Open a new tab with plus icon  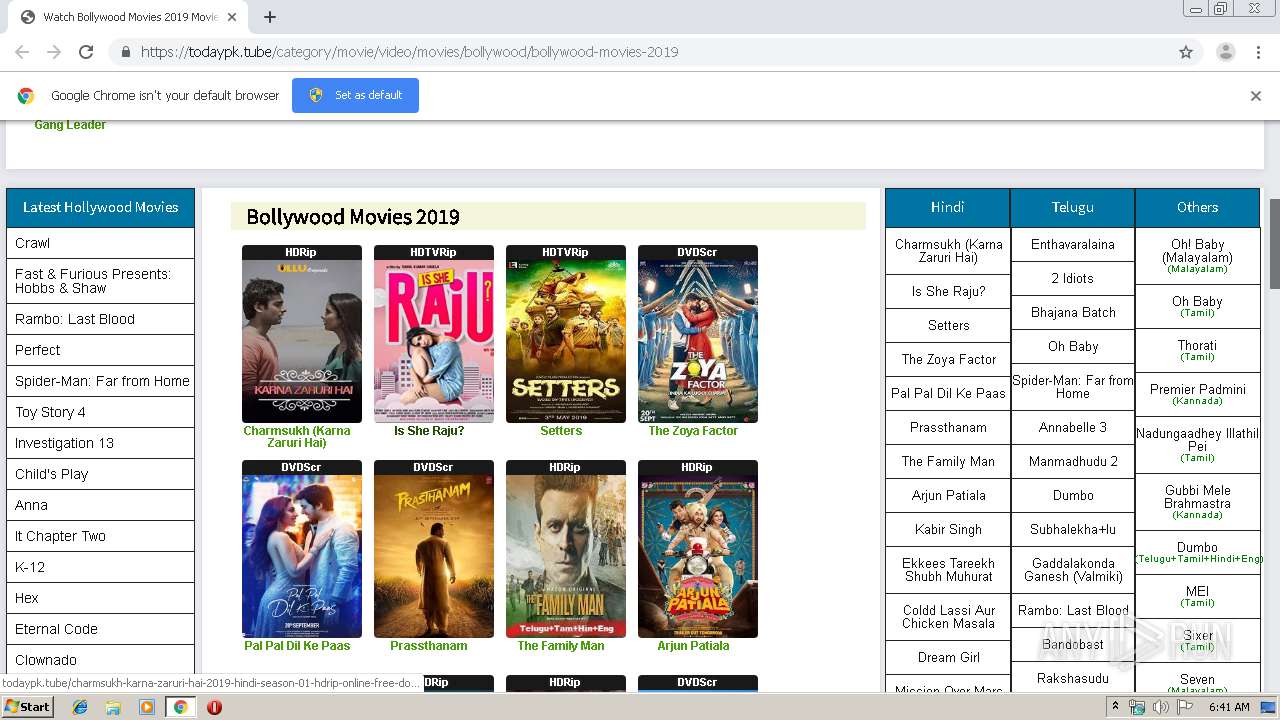[x=270, y=17]
